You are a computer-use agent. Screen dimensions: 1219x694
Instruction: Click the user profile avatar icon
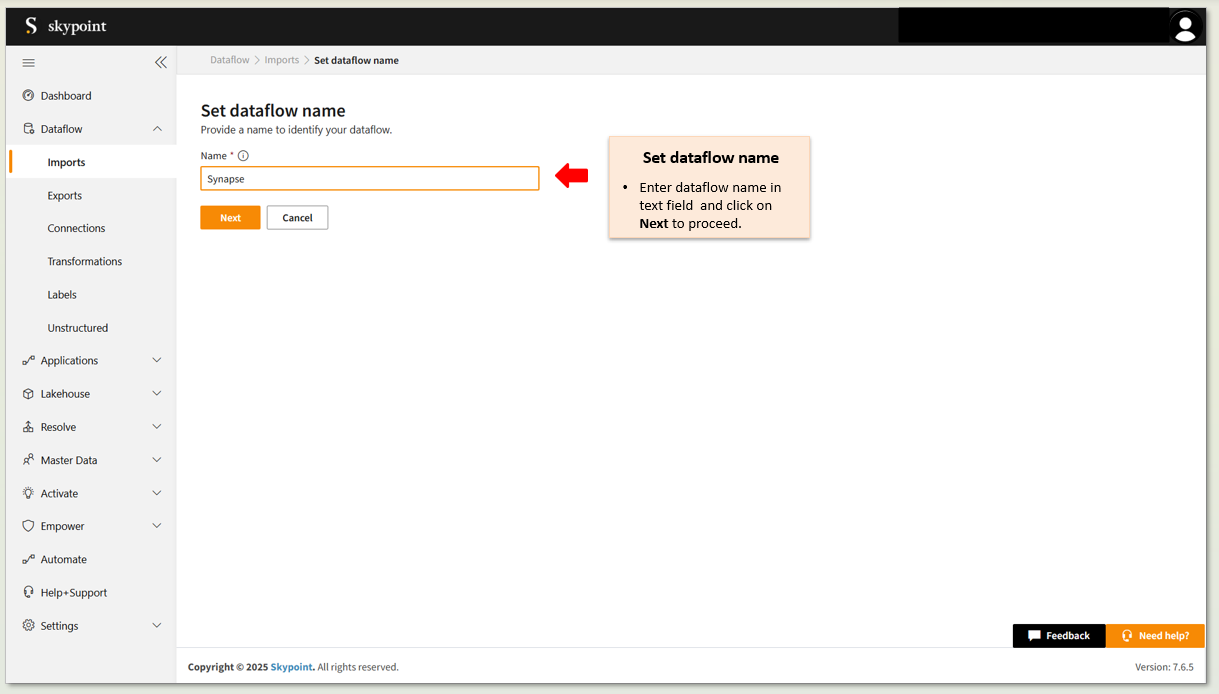pos(1185,27)
